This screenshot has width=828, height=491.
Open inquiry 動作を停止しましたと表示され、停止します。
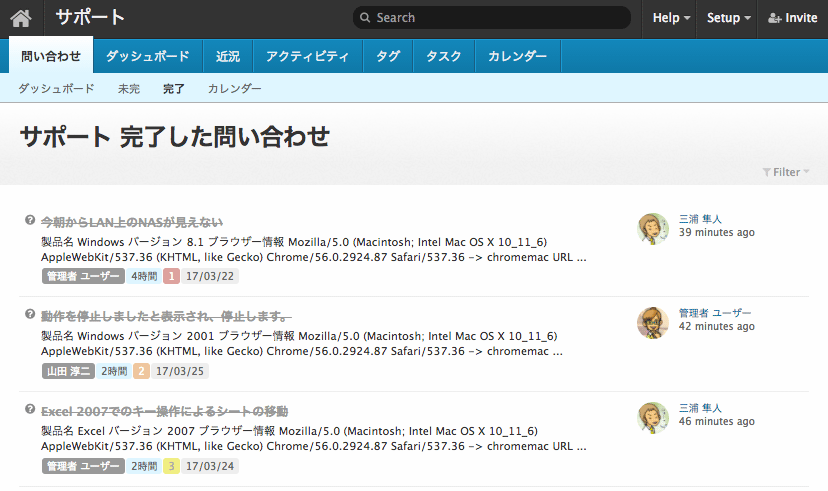pos(166,316)
